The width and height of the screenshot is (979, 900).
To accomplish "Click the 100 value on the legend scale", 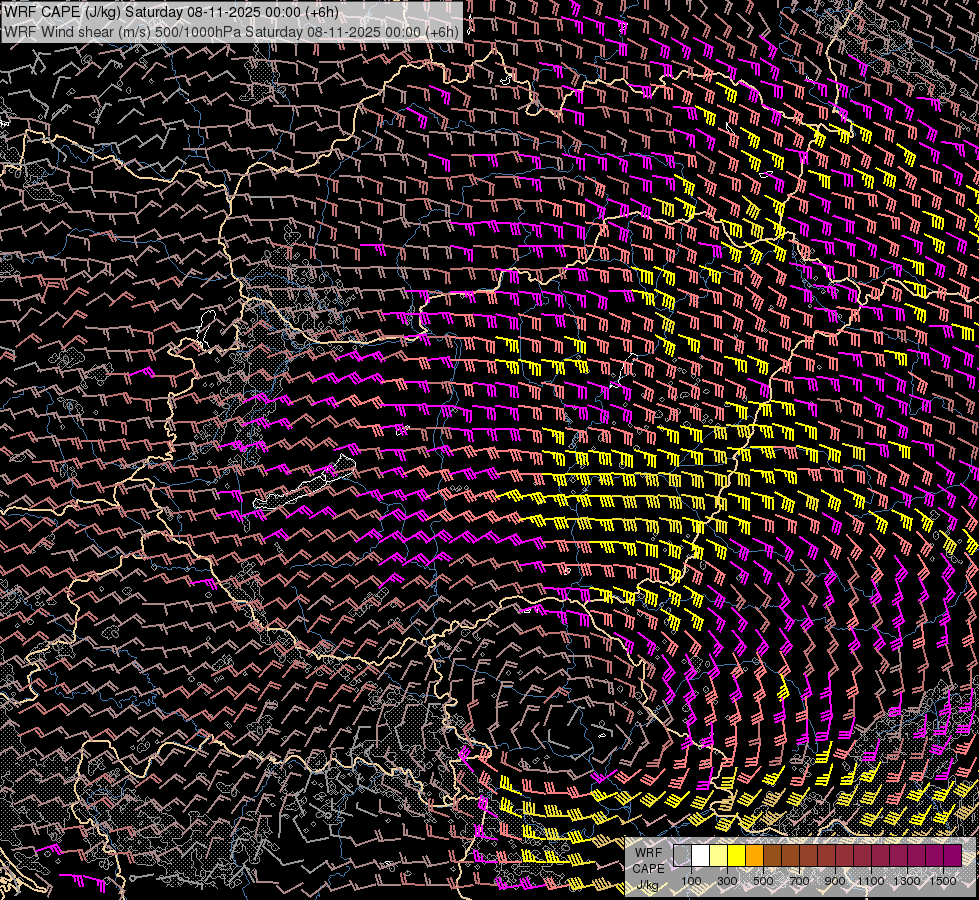I will (691, 881).
